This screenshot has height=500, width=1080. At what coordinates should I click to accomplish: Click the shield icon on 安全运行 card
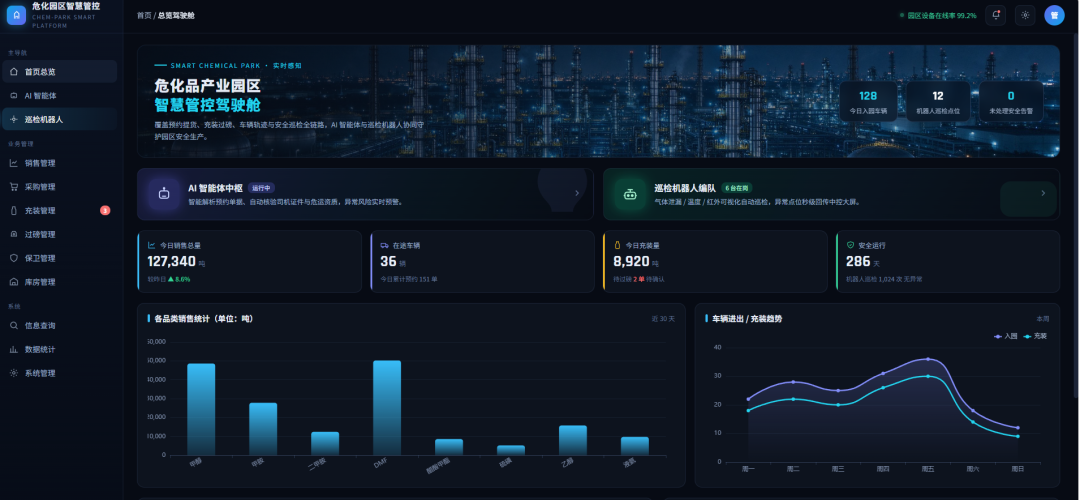tap(850, 244)
